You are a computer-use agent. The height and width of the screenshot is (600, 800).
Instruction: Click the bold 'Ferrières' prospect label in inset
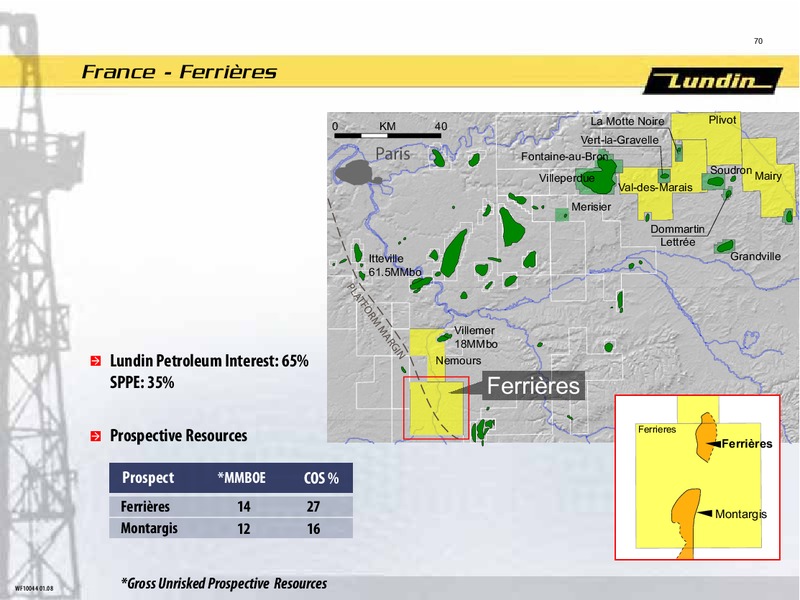click(x=747, y=444)
